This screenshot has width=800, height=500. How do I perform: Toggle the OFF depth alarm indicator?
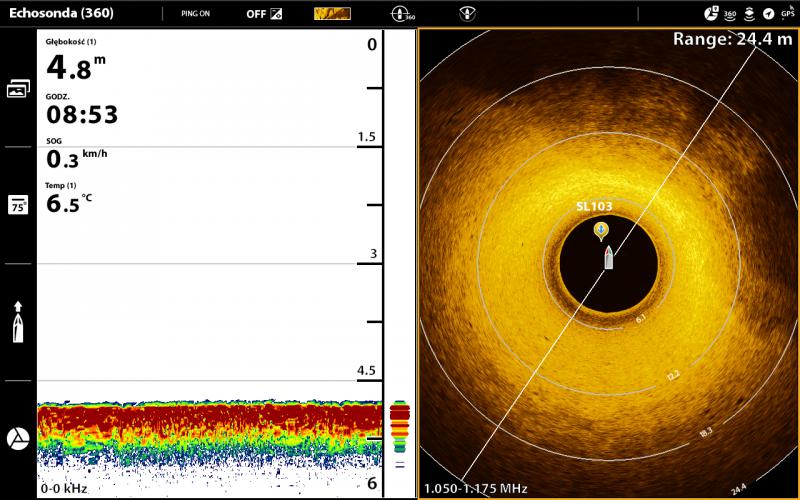pos(266,14)
